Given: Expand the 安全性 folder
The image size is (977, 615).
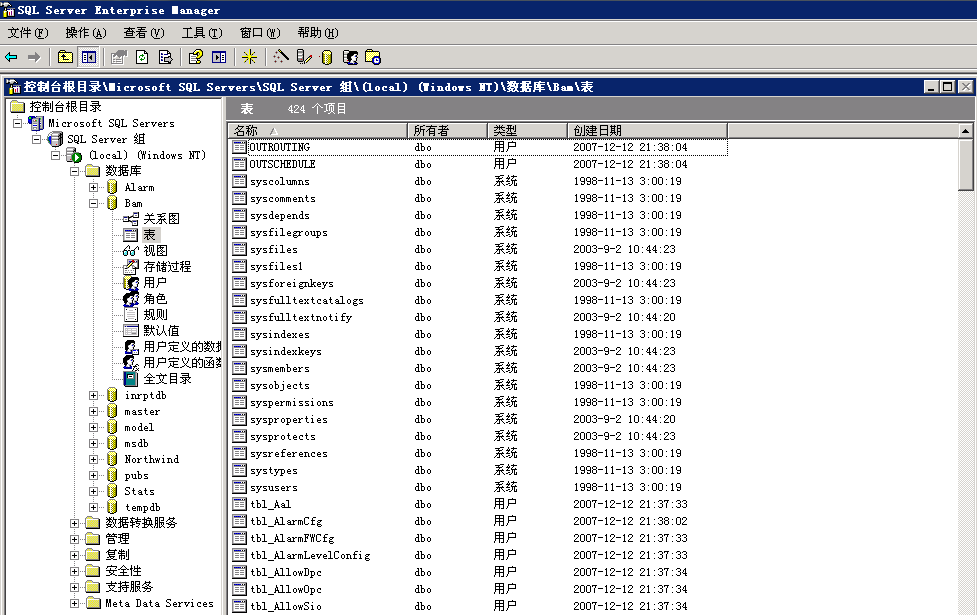Looking at the screenshot, I should tap(74, 571).
